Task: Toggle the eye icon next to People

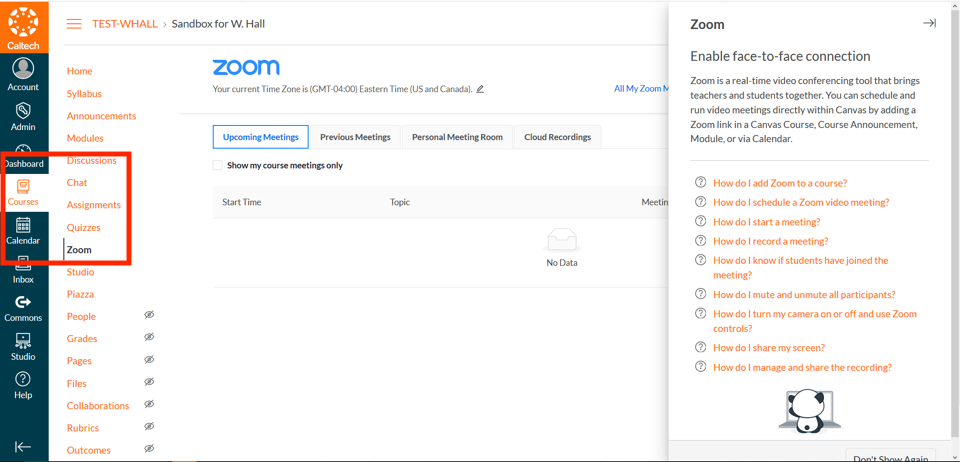Action: click(x=149, y=315)
